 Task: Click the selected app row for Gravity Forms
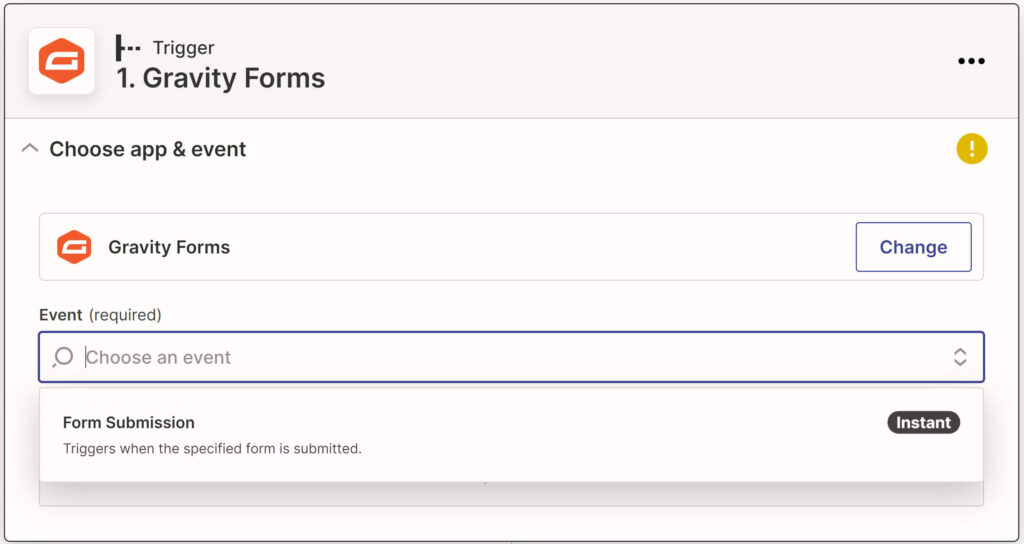pyautogui.click(x=511, y=247)
